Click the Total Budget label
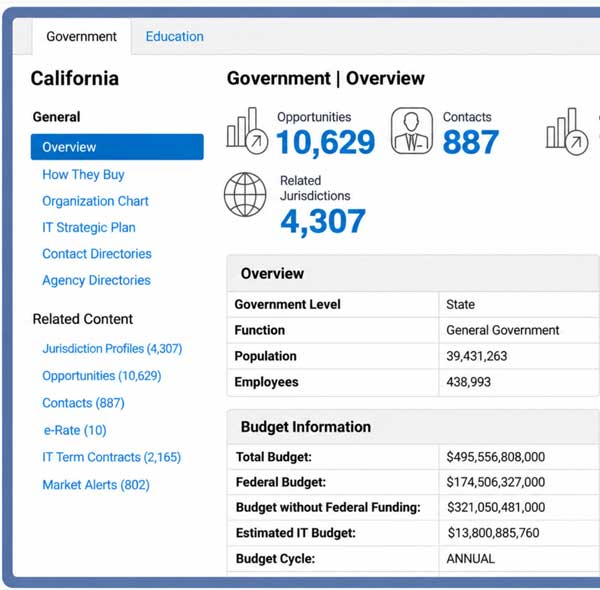The width and height of the screenshot is (600, 590). pyautogui.click(x=274, y=457)
